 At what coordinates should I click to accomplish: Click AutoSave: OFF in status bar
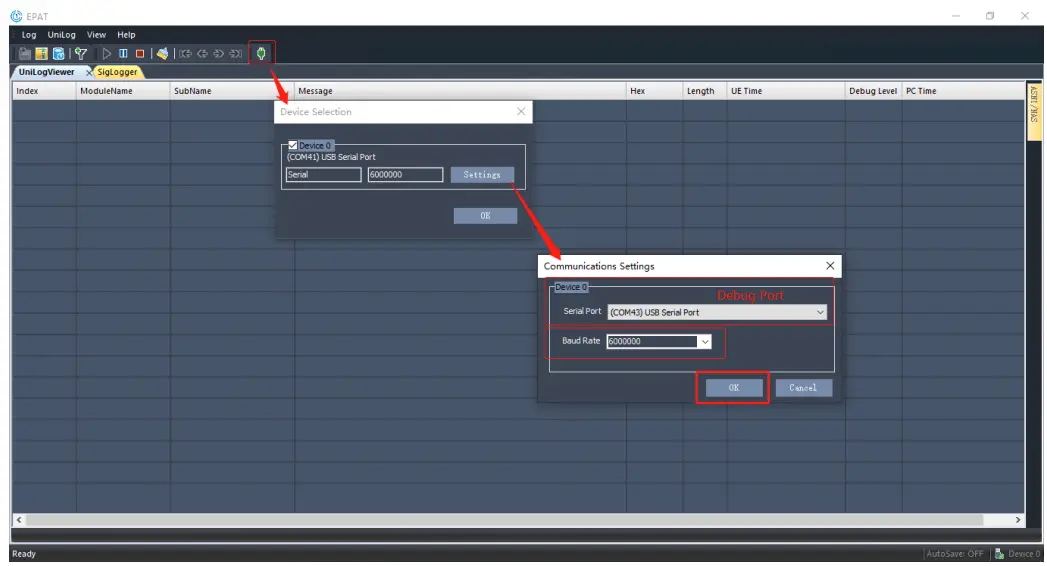point(954,554)
